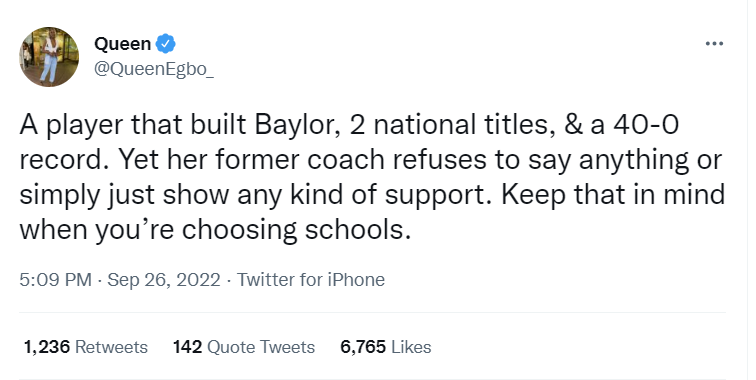The image size is (756, 380).
Task: Click the blue verified checkmark badge
Action: 165,44
